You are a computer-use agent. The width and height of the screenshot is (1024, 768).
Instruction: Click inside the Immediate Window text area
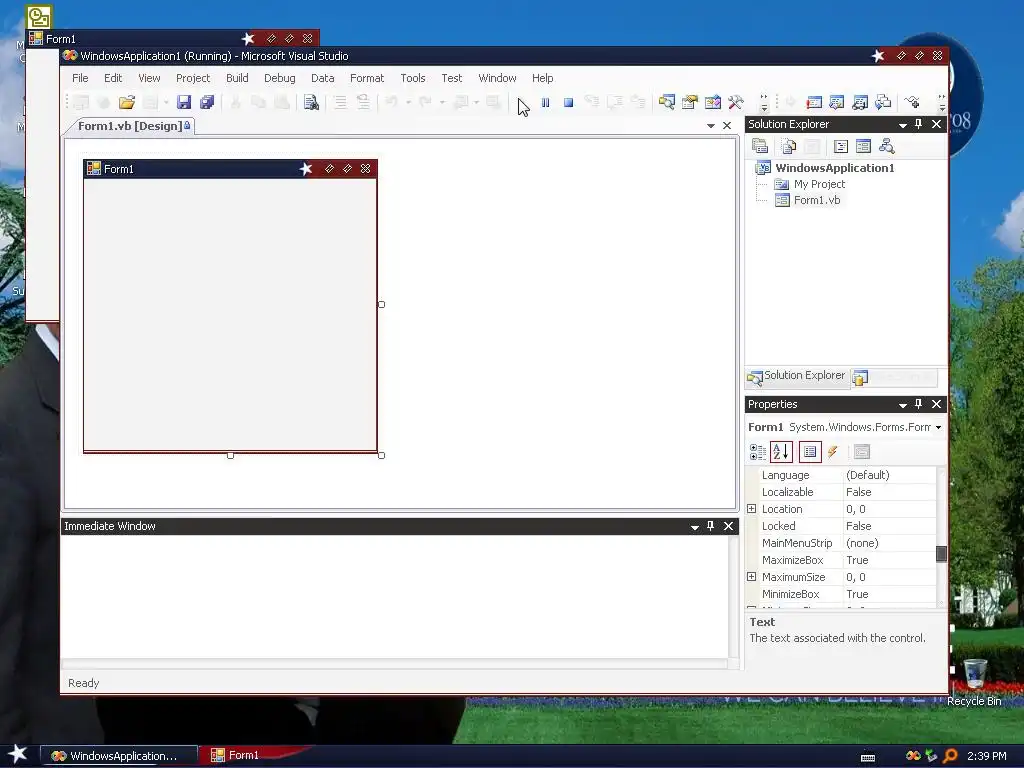pos(395,596)
